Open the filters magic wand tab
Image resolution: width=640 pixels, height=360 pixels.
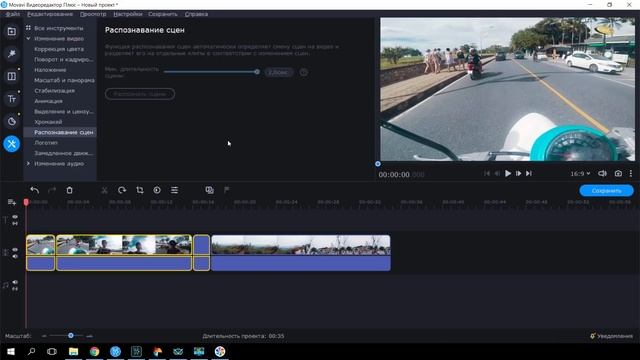point(11,53)
